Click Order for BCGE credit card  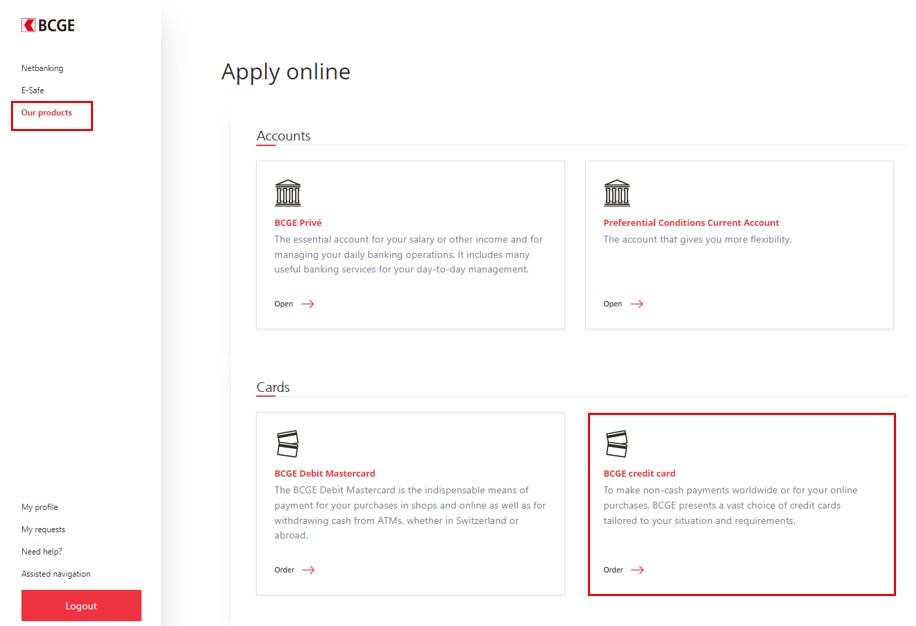pos(613,570)
